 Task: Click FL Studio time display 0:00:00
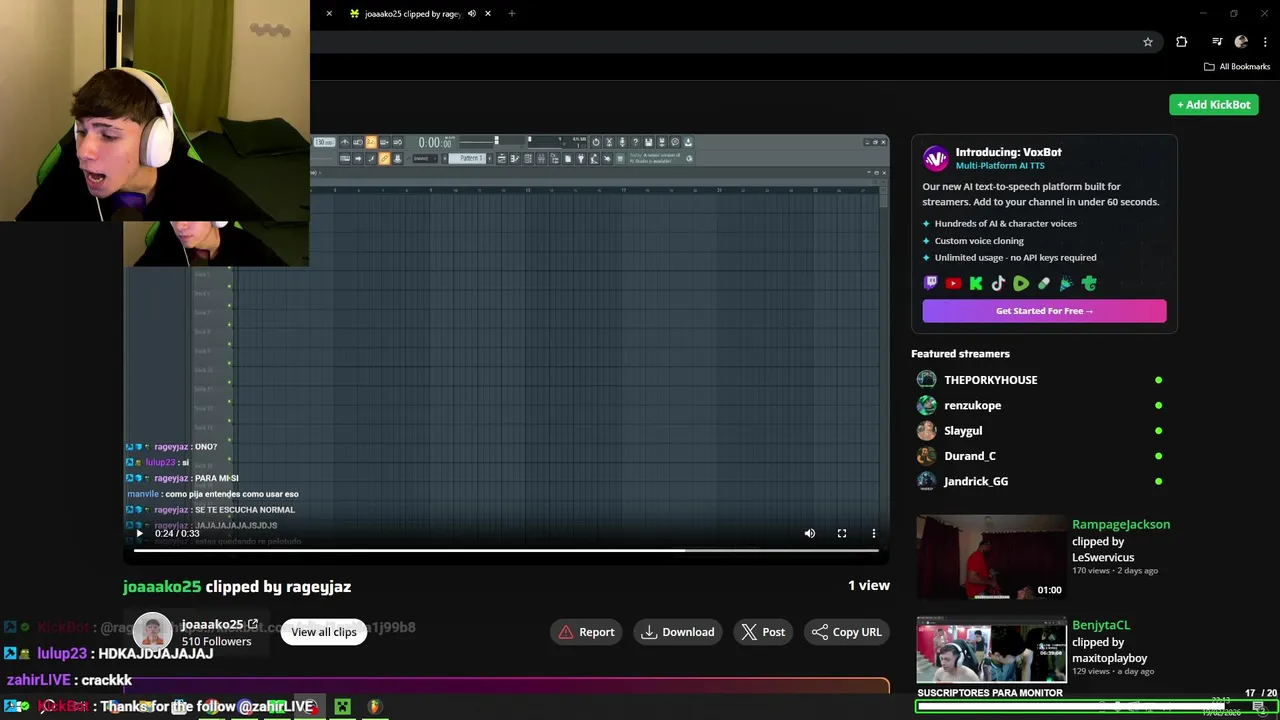tap(435, 143)
